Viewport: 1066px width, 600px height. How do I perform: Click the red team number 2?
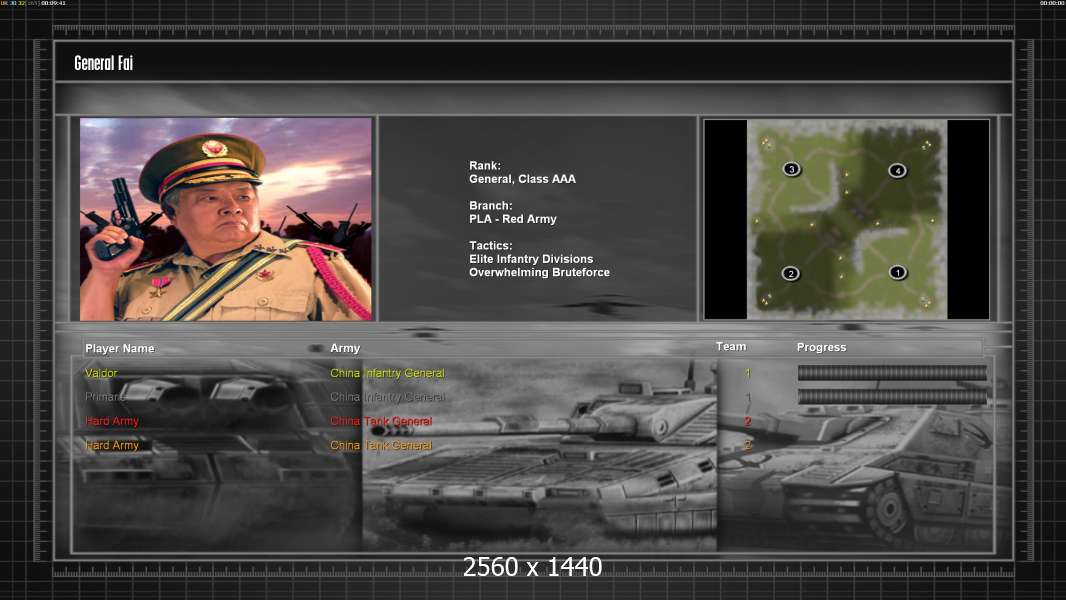(x=748, y=421)
